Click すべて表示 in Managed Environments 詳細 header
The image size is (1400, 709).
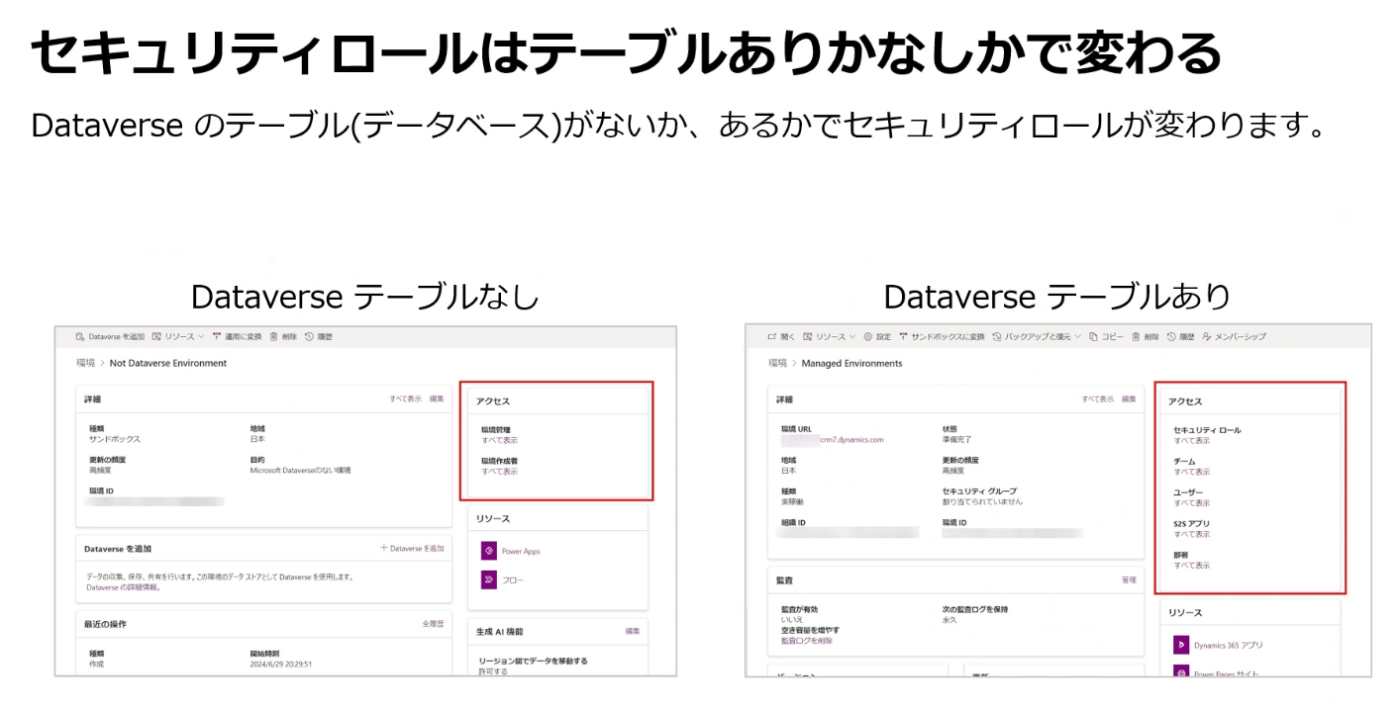pyautogui.click(x=1098, y=399)
